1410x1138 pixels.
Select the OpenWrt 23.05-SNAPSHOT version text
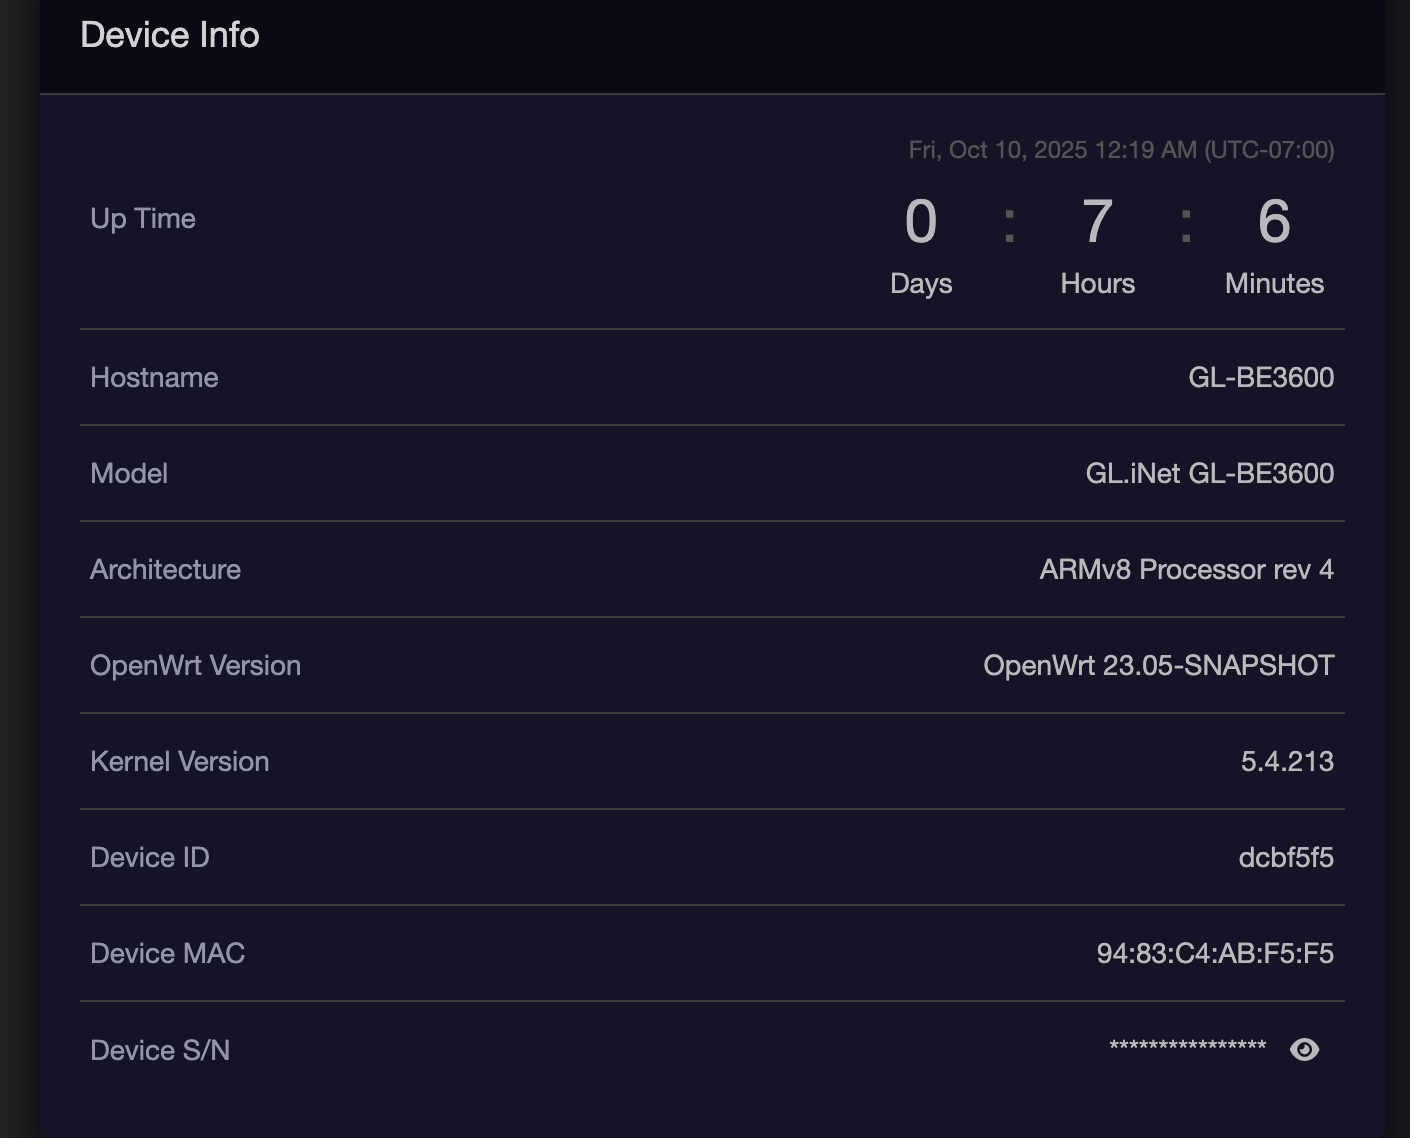click(1158, 665)
